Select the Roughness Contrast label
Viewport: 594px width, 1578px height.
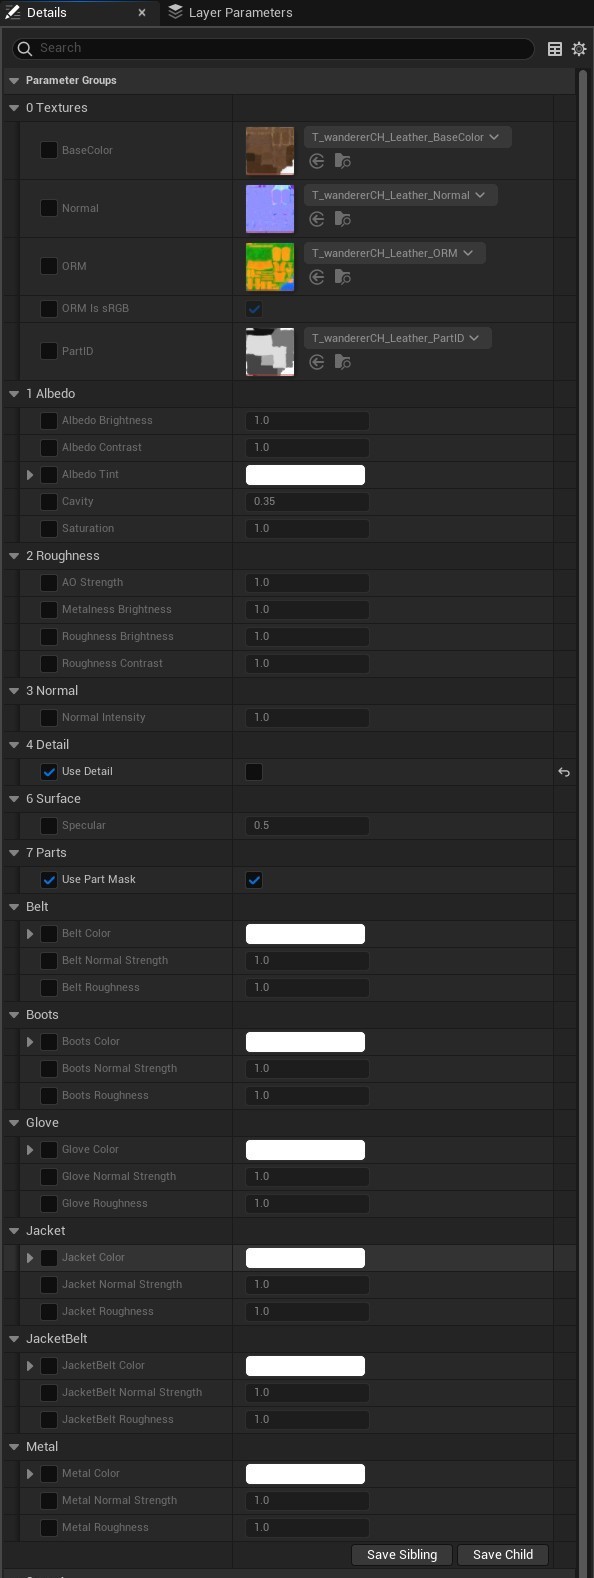(112, 664)
